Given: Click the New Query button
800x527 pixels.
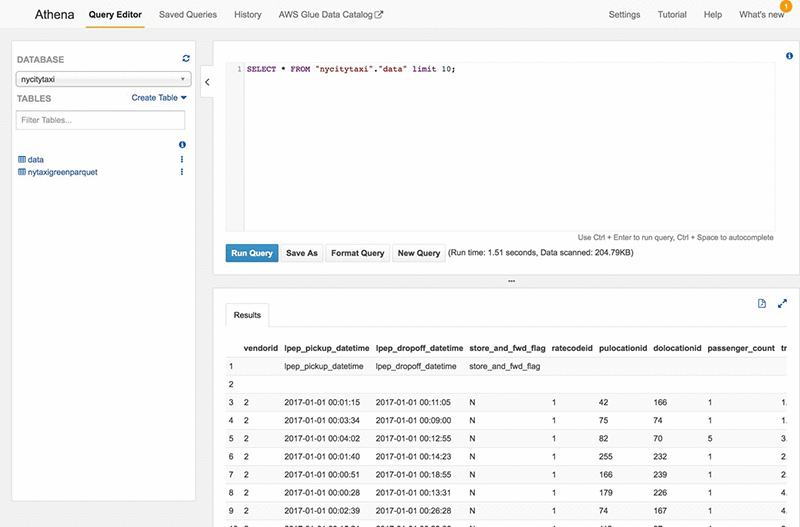Looking at the screenshot, I should [x=419, y=253].
